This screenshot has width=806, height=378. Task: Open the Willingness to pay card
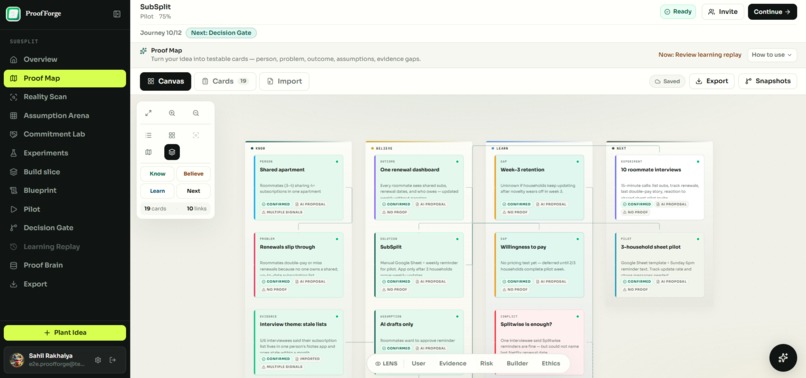(539, 265)
